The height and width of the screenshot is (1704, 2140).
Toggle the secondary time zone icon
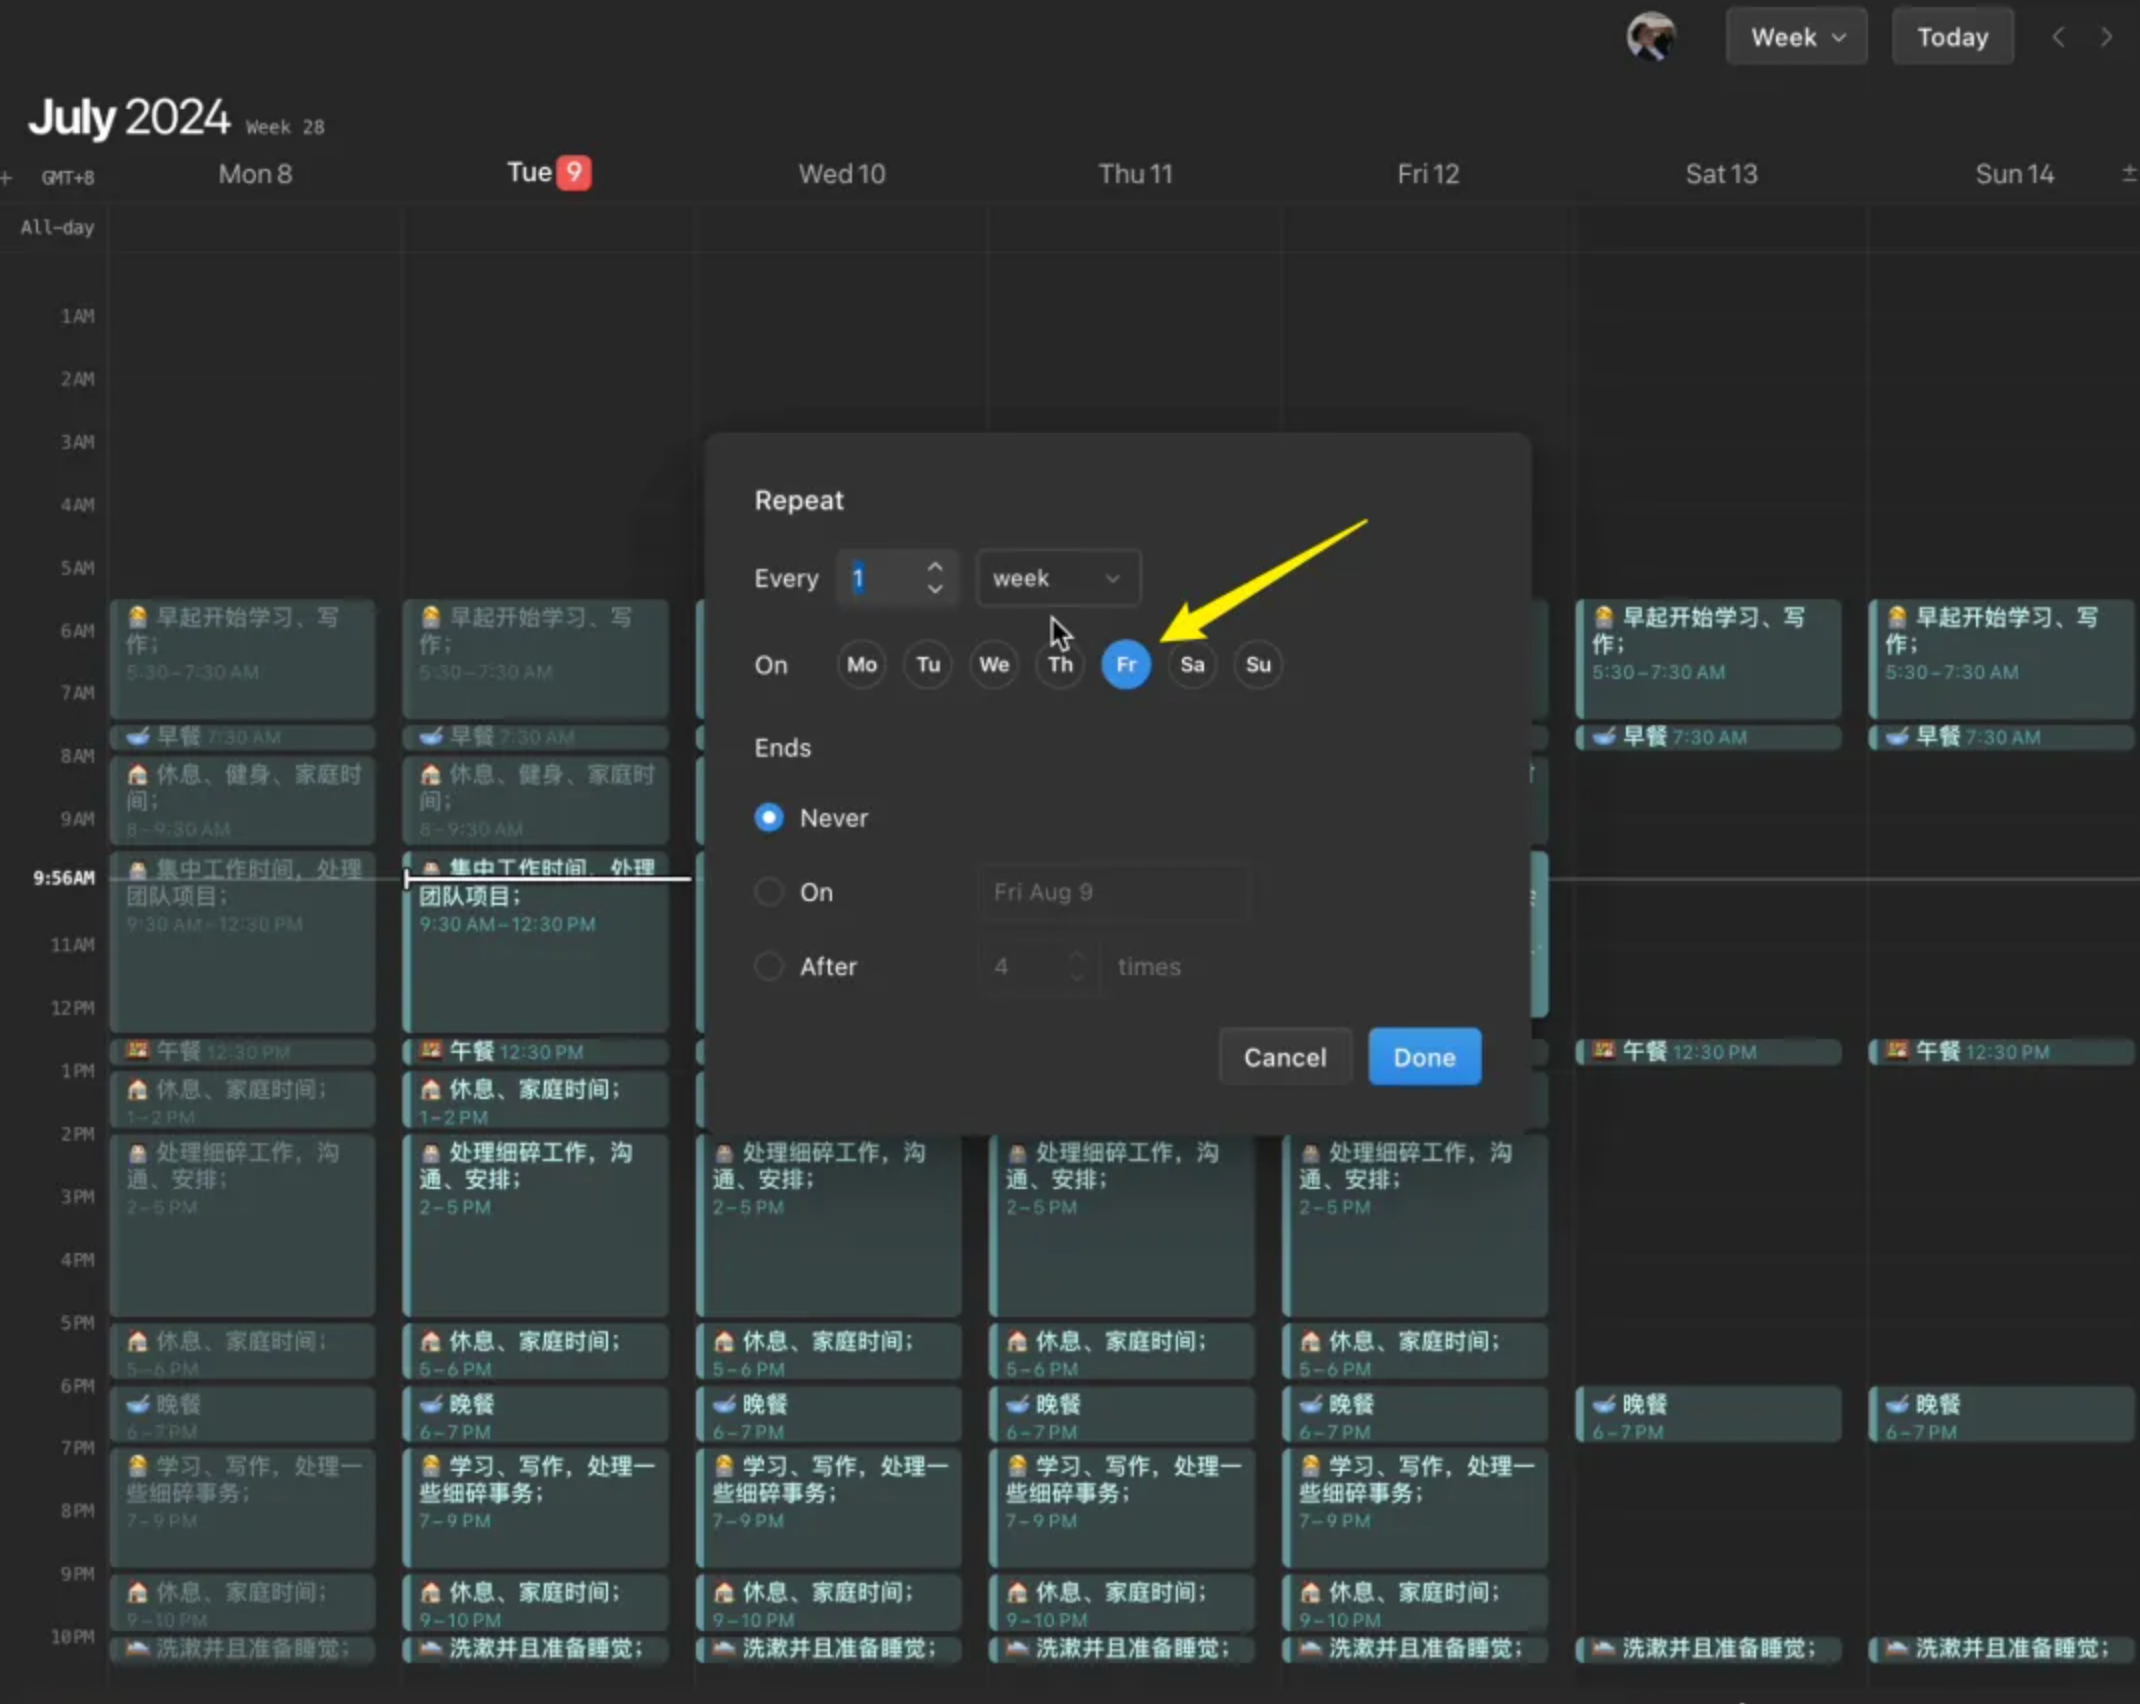pos(2128,173)
